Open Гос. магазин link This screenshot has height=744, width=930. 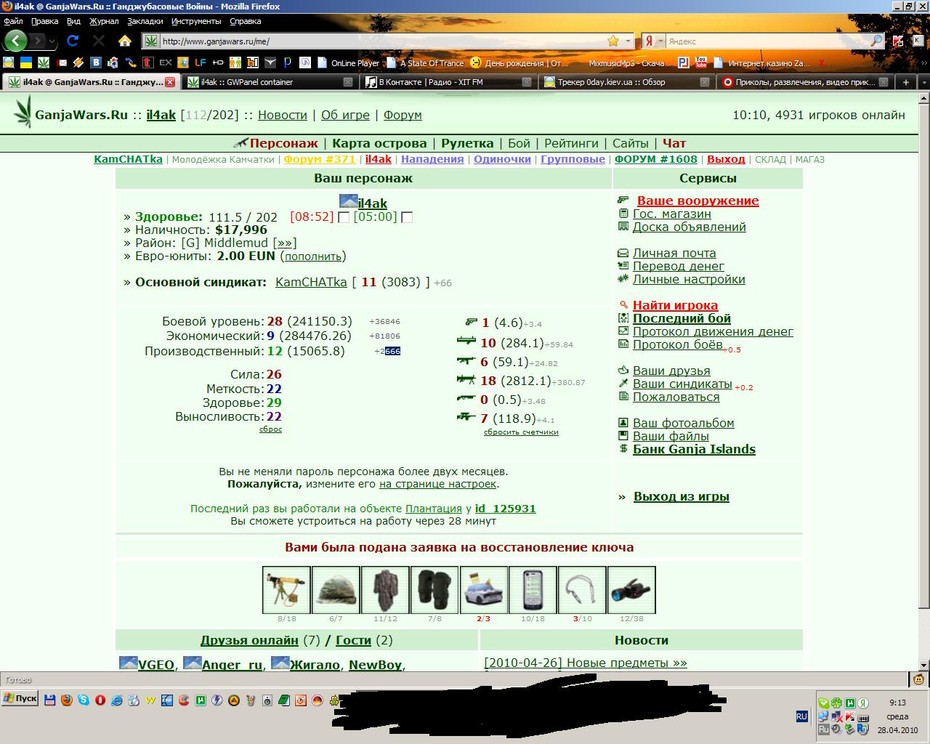coord(671,214)
